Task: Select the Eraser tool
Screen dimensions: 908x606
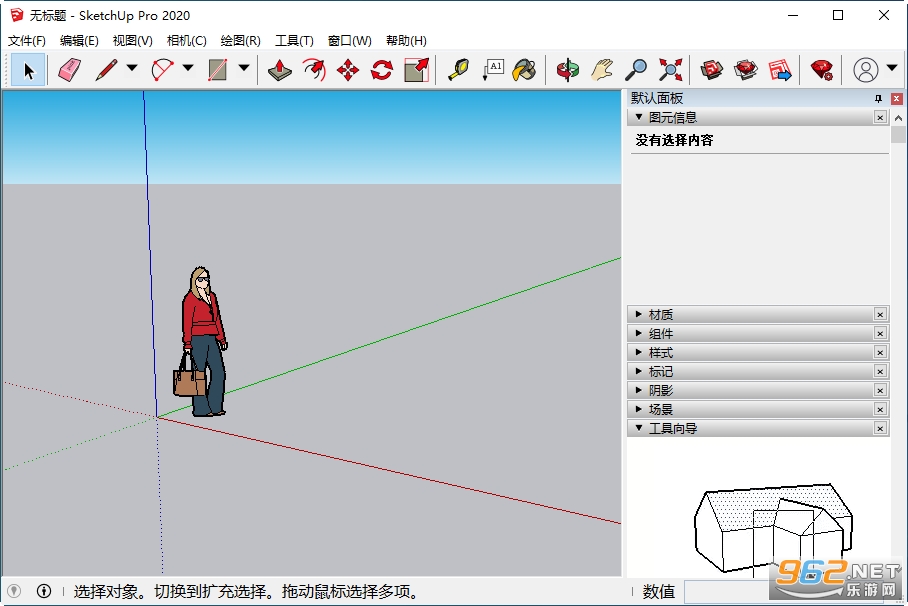Action: (69, 70)
